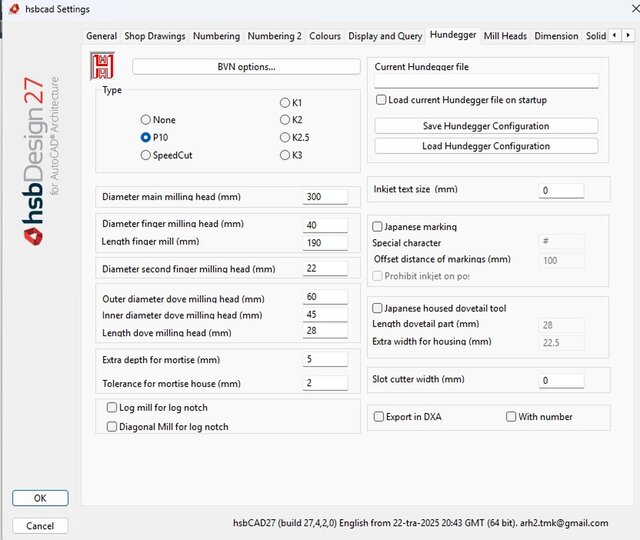Edit Diameter finger milling head value 40

coord(325,225)
